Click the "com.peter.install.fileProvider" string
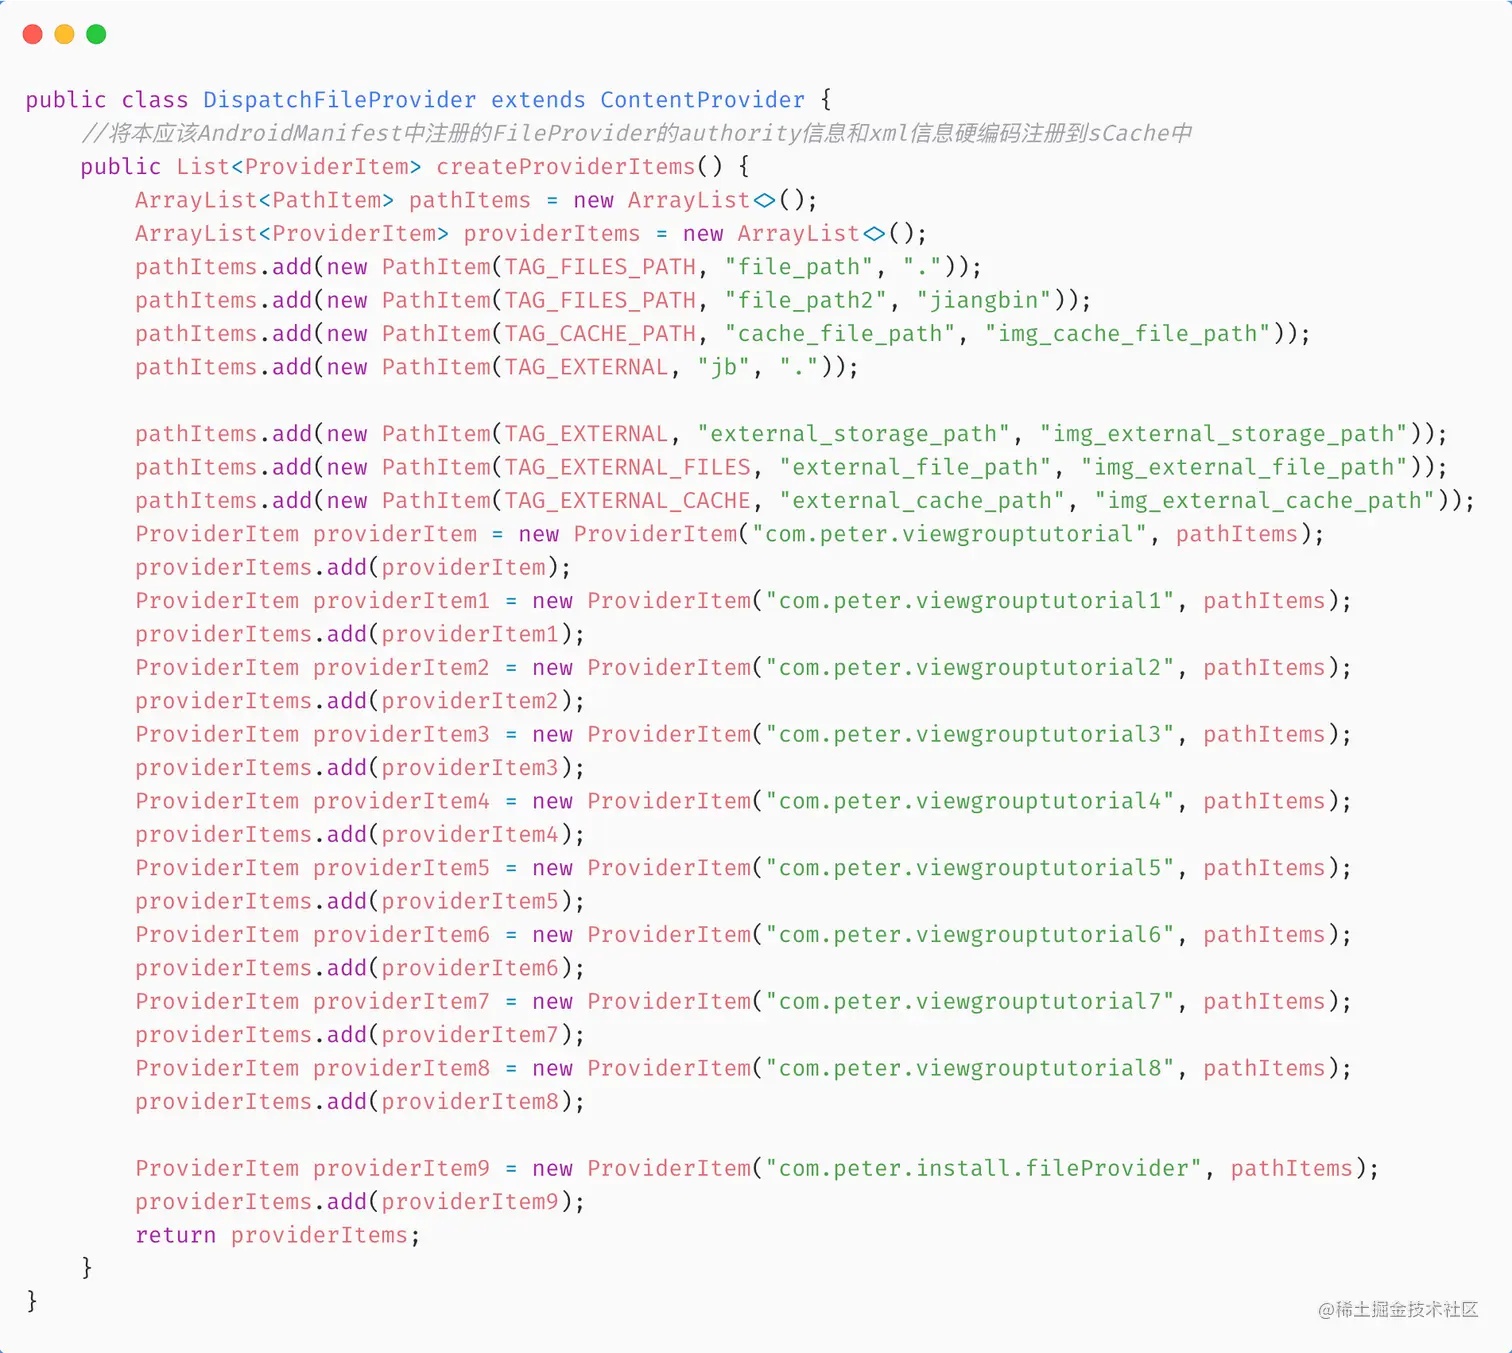The image size is (1512, 1353). click(984, 1169)
